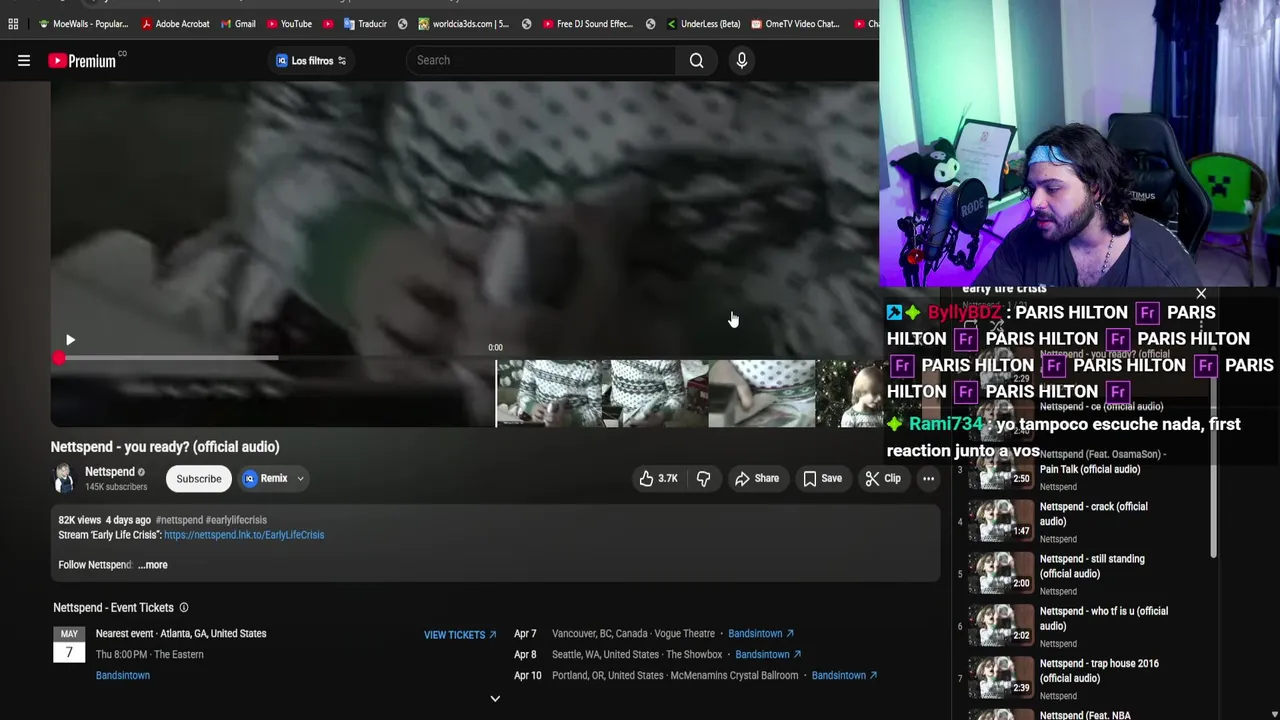Click the video title 'you ready? (official audio)'
This screenshot has width=1280, height=720.
pyautogui.click(x=165, y=447)
